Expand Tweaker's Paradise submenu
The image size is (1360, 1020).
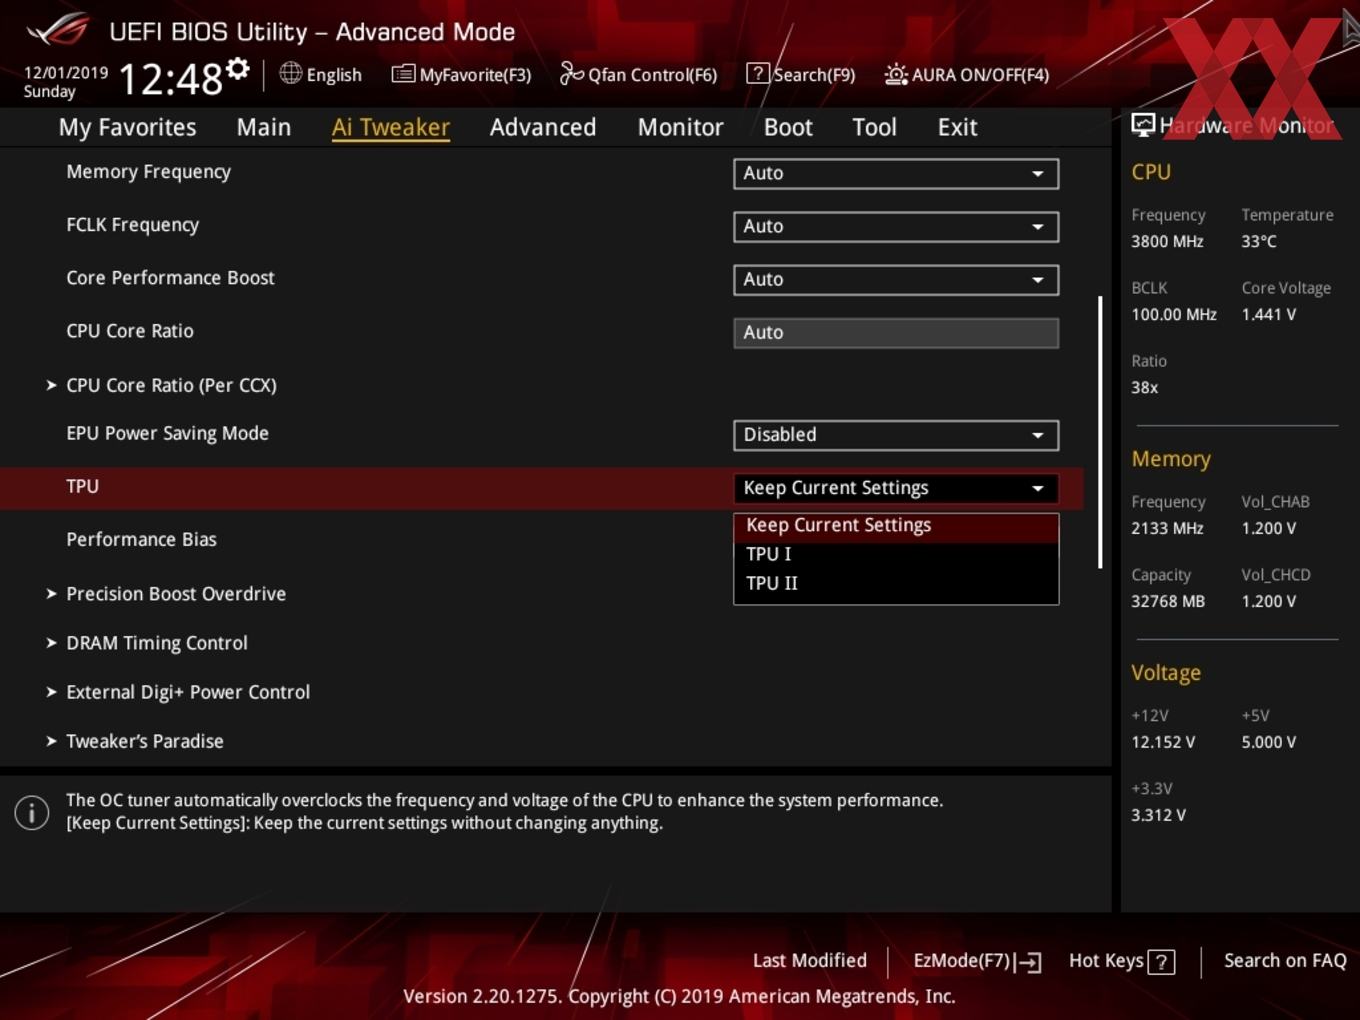pos(145,741)
